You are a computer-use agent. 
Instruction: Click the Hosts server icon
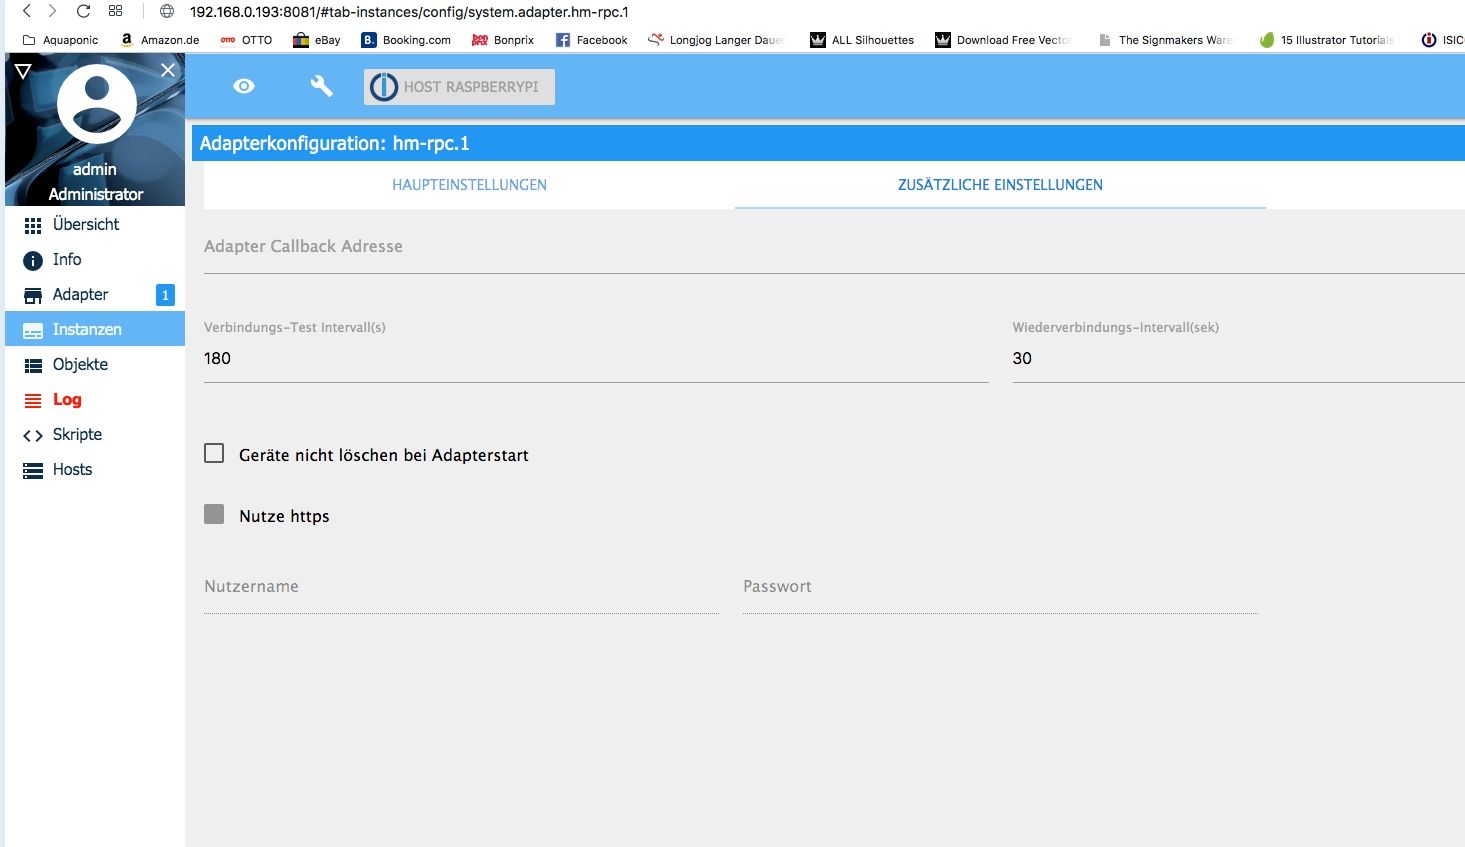click(x=33, y=471)
